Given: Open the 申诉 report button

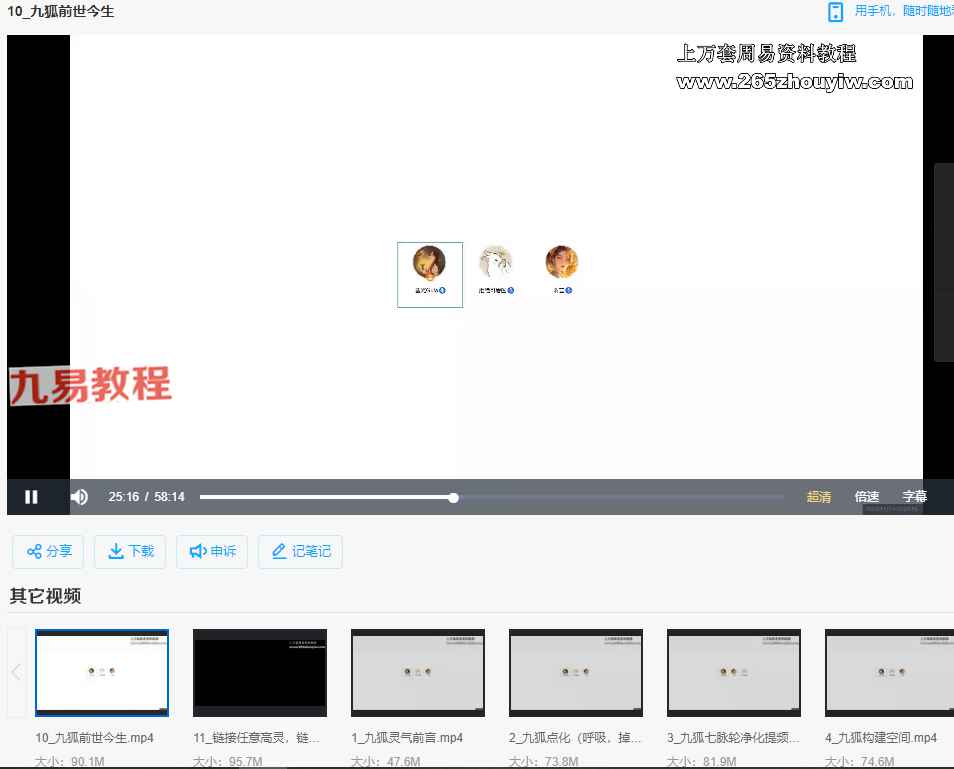Looking at the screenshot, I should point(212,551).
